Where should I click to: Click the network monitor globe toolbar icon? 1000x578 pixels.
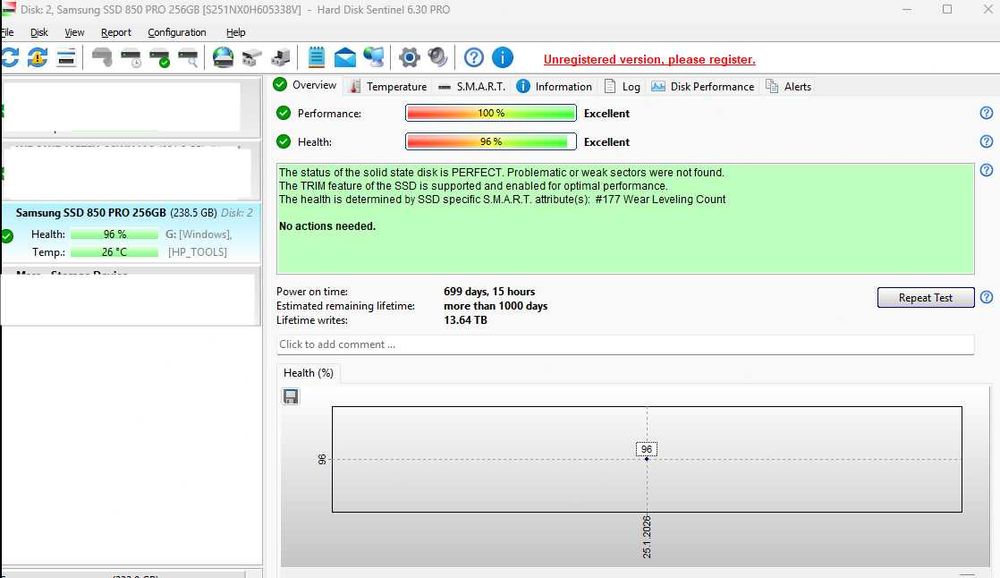tap(374, 57)
